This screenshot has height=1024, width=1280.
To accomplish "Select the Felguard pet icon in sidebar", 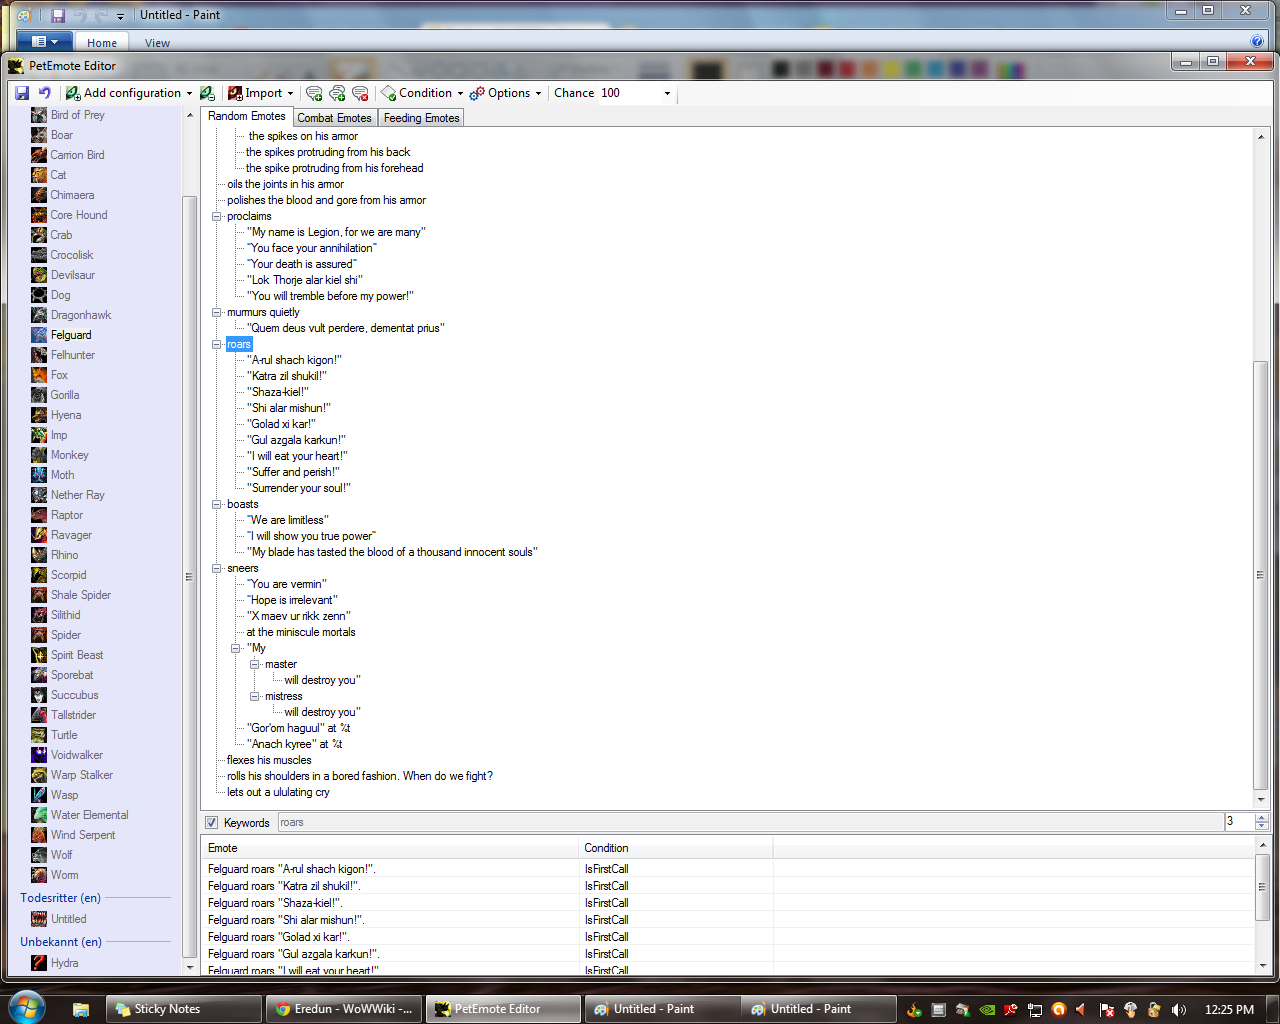I will pyautogui.click(x=39, y=335).
